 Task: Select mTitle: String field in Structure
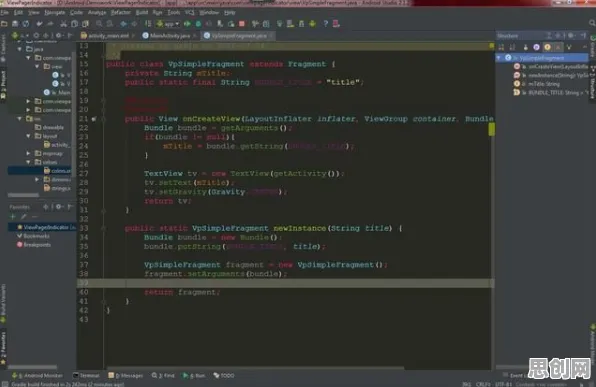(537, 84)
